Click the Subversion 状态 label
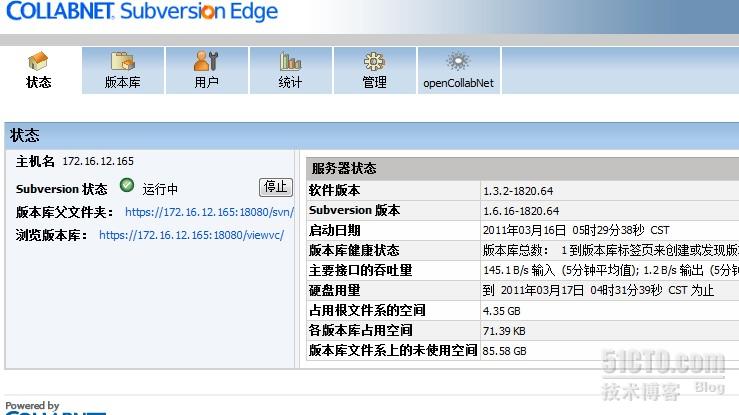 (62, 189)
